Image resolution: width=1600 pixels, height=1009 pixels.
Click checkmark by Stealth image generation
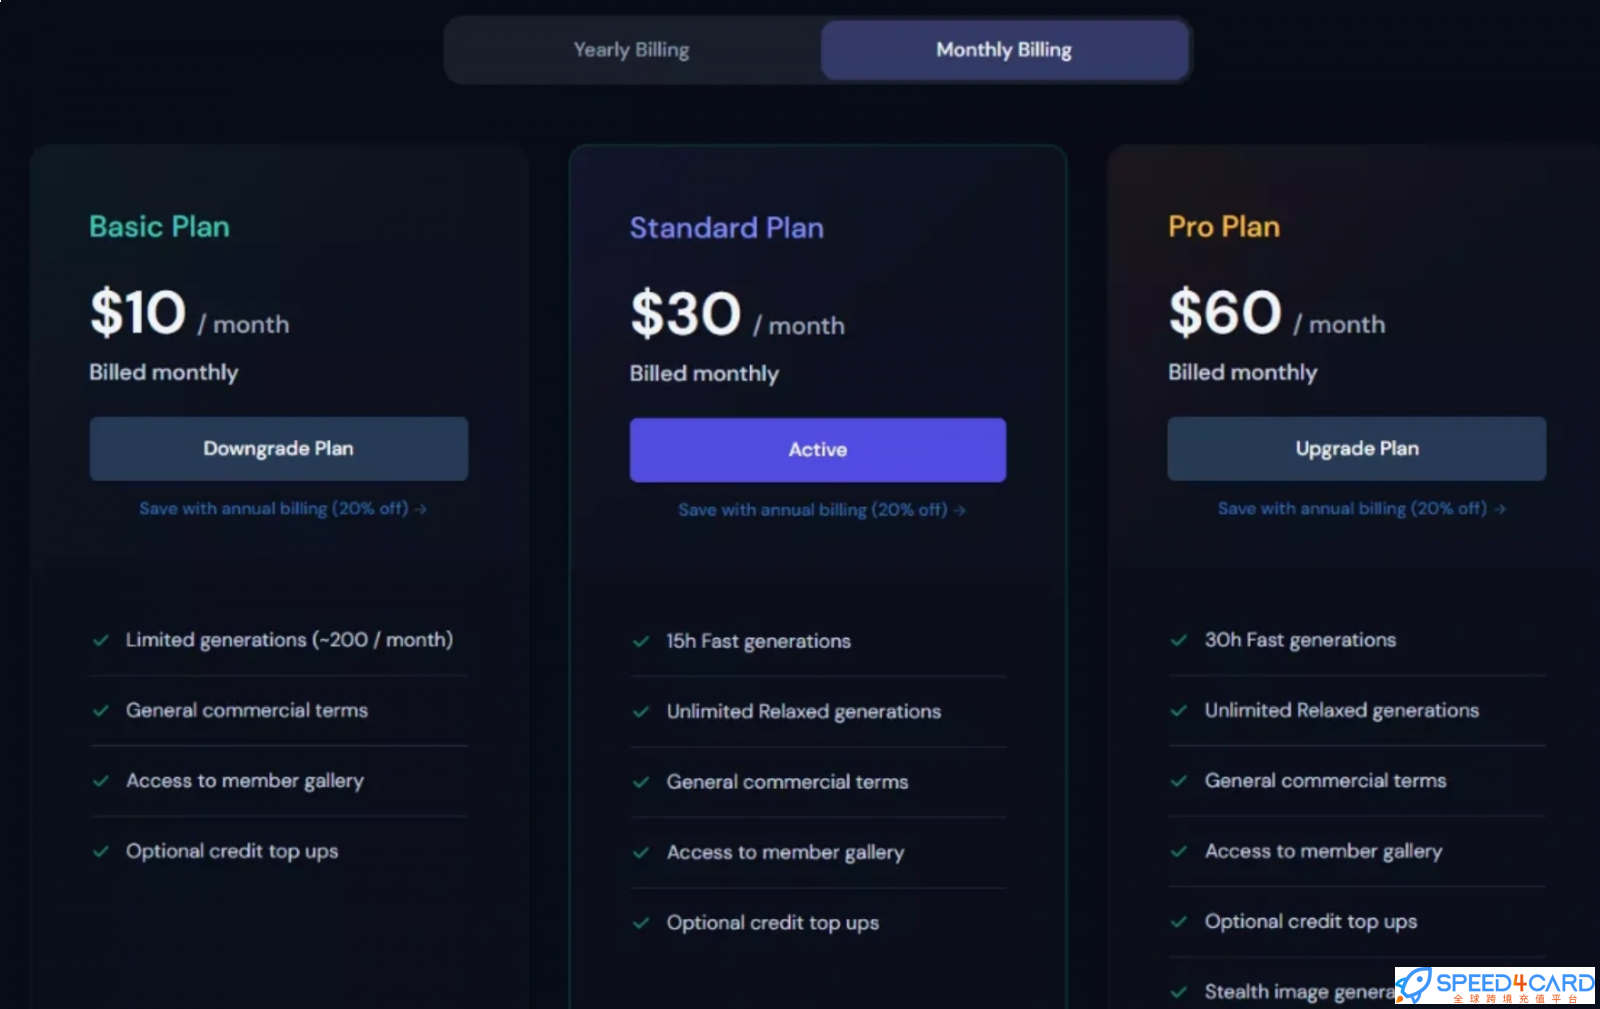1179,992
